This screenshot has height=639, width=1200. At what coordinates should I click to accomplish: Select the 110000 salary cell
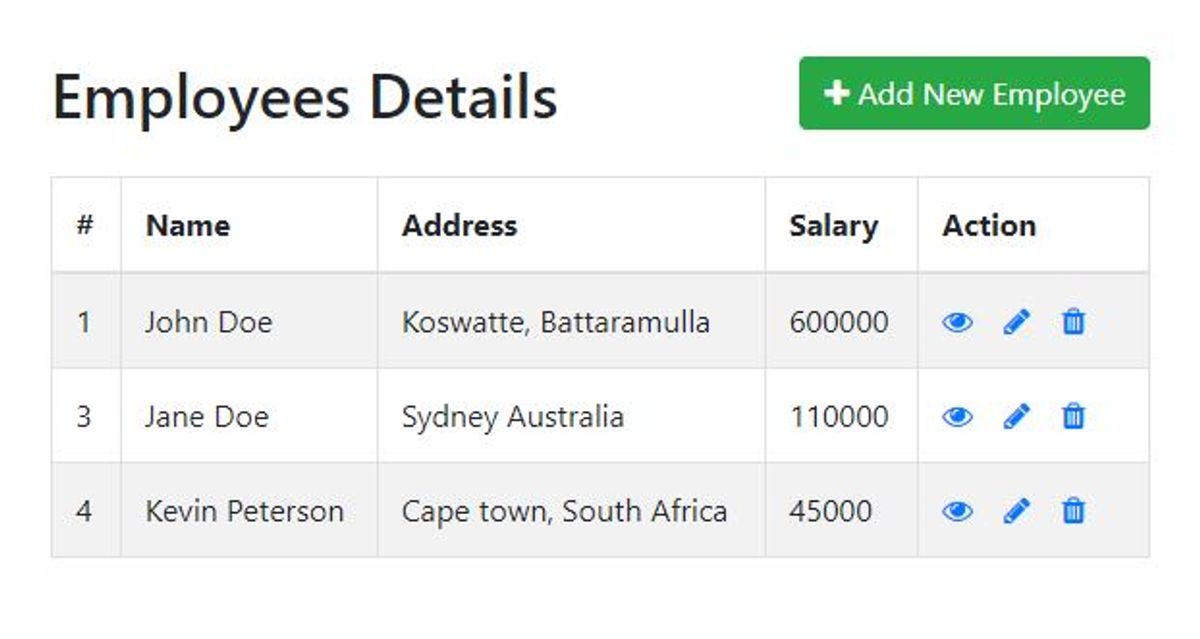click(841, 415)
